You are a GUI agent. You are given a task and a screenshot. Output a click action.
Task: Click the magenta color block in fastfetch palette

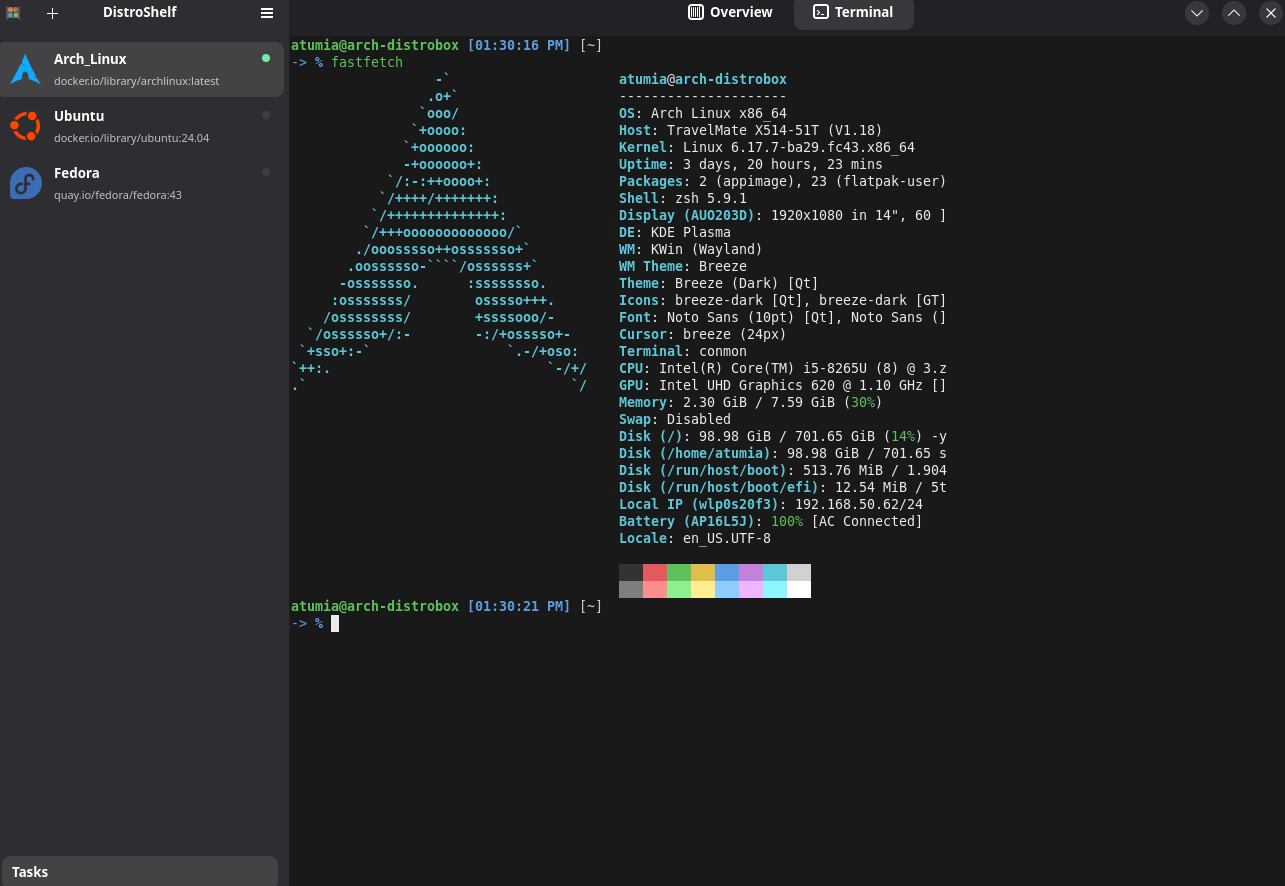click(x=751, y=572)
